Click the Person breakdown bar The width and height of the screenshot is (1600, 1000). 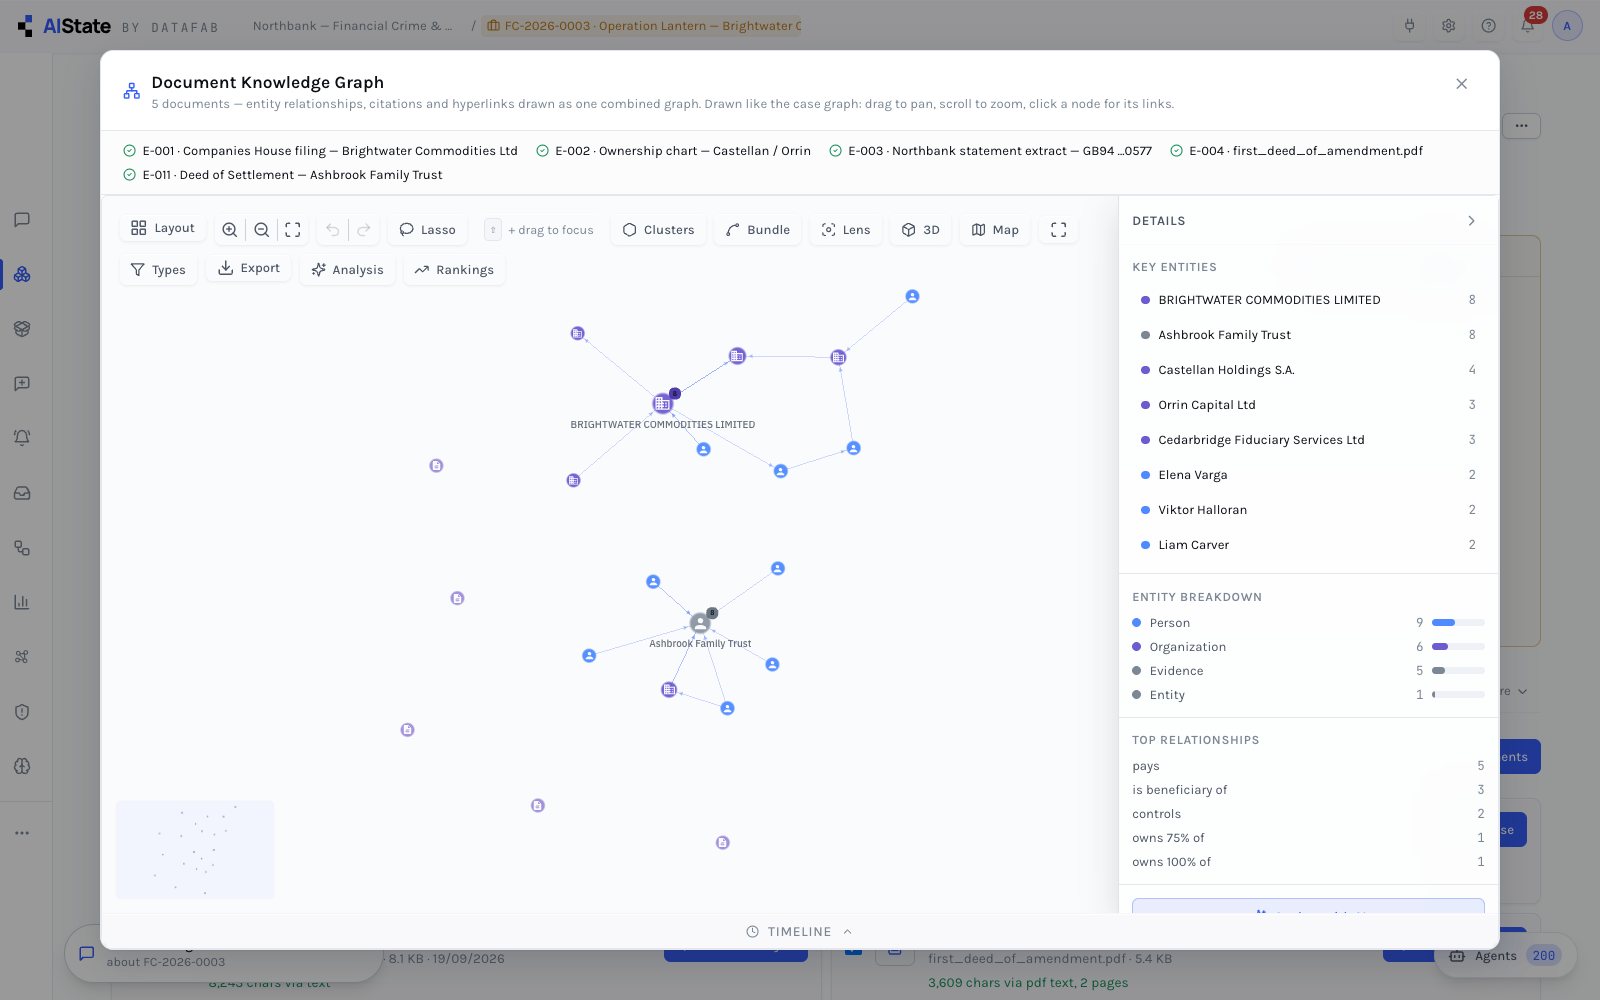[x=1458, y=623]
